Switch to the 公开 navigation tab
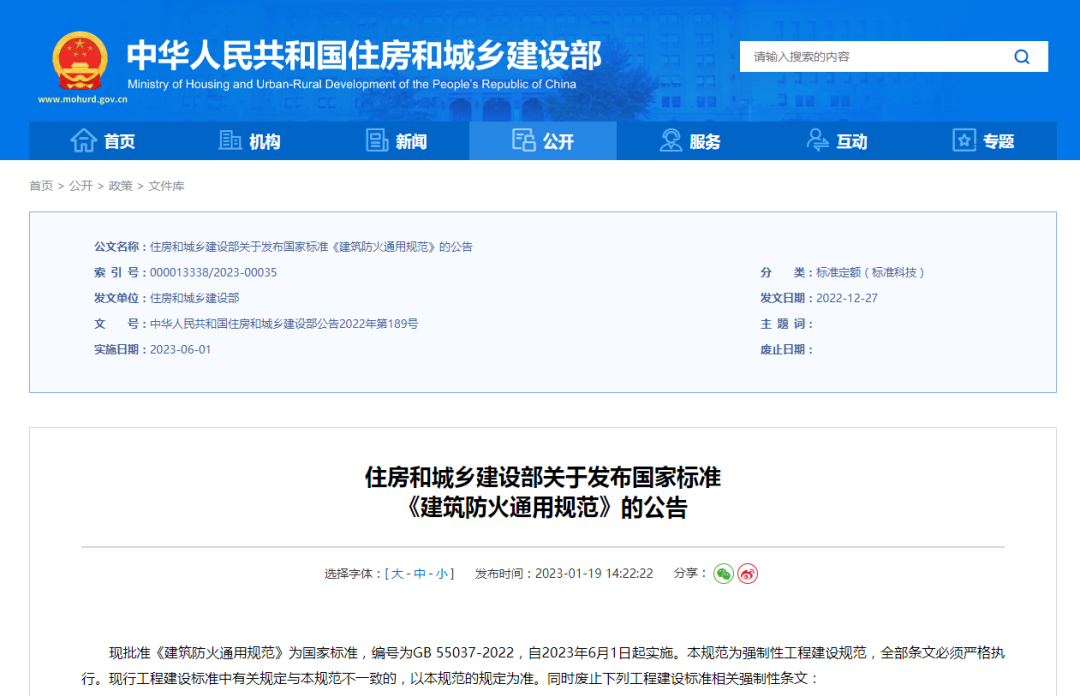Viewport: 1080px width, 696px height. tap(543, 141)
